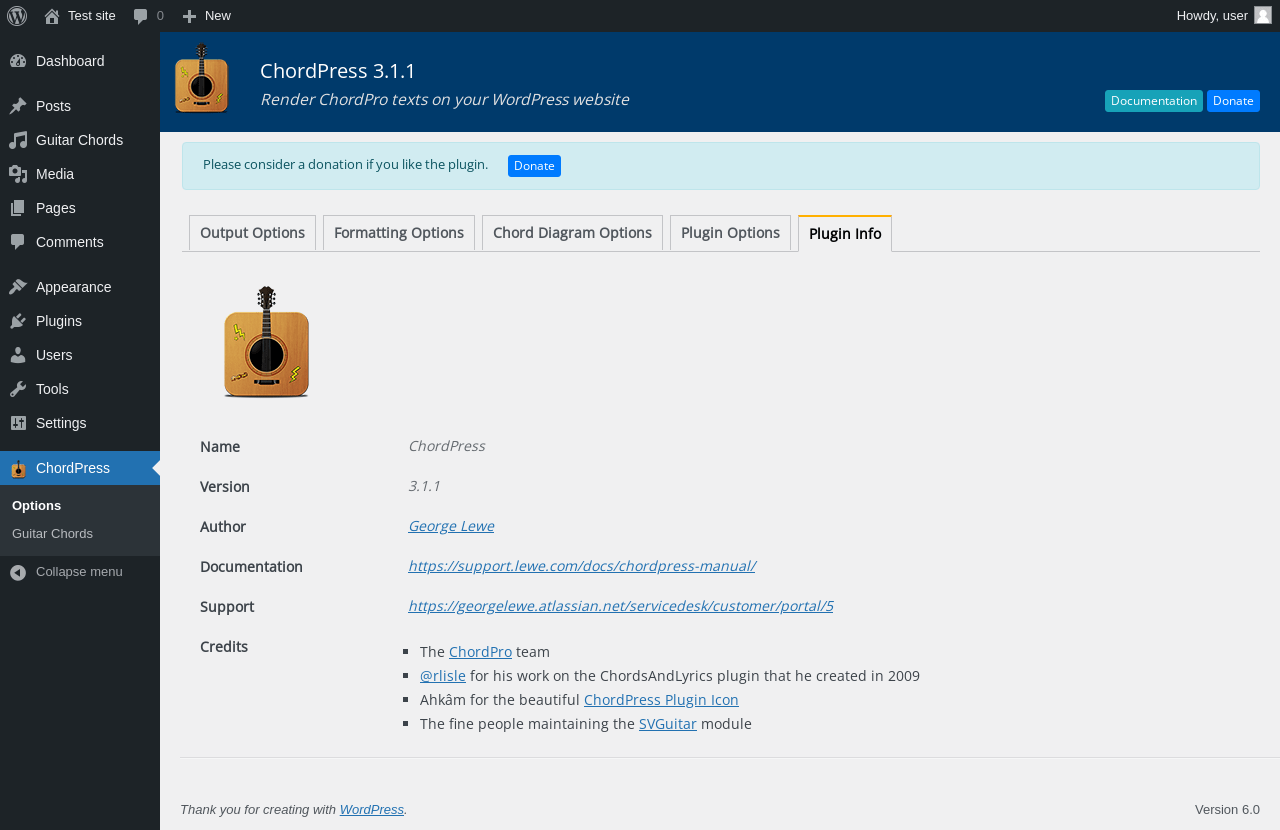This screenshot has height=830, width=1280.
Task: Open the chordpress-manual documentation URL
Action: (582, 566)
